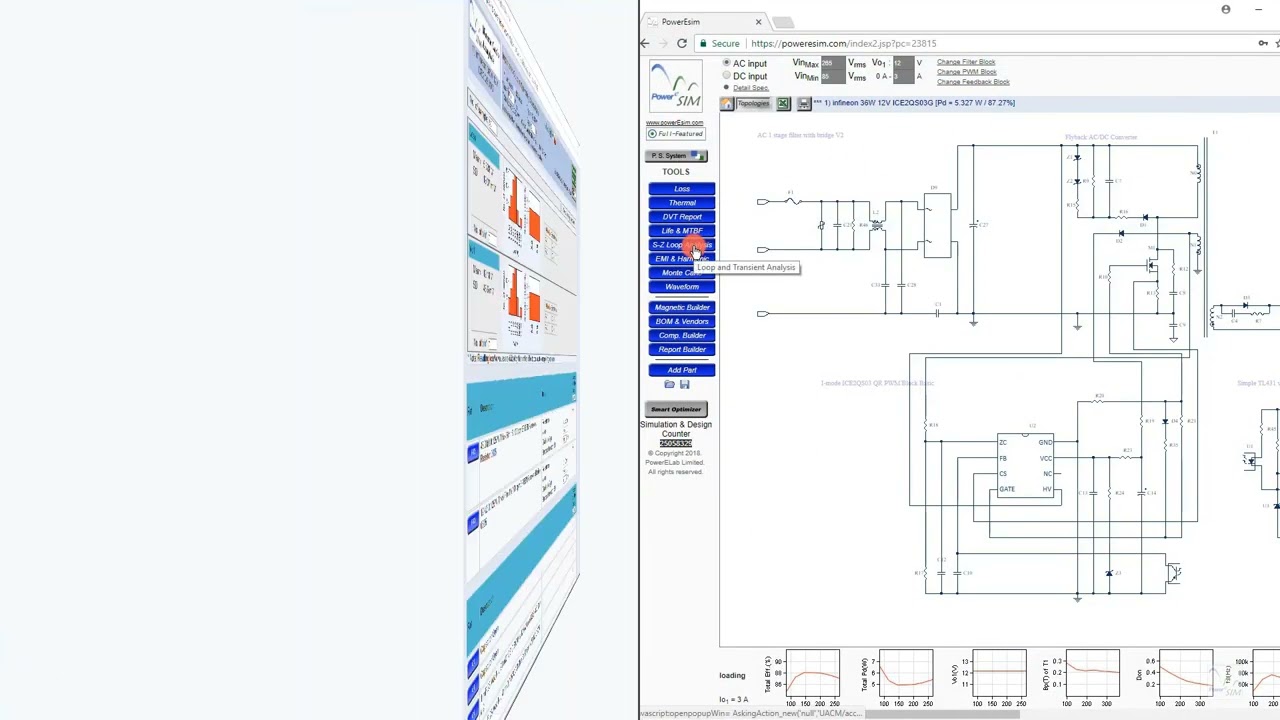Click the output current input field
This screenshot has height=720, width=1280.
pos(902,76)
